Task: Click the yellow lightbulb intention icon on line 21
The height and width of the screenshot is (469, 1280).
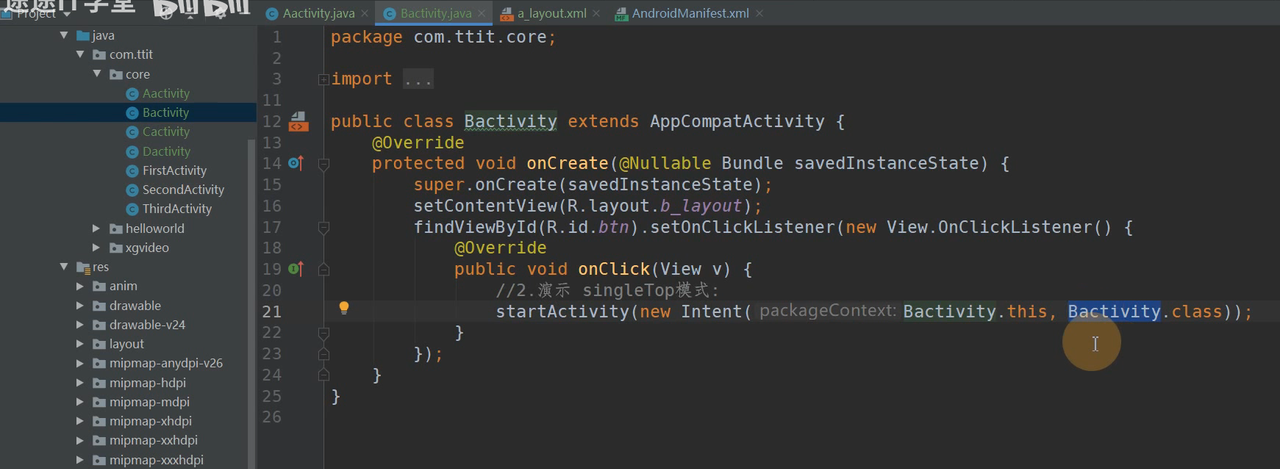Action: tap(343, 309)
